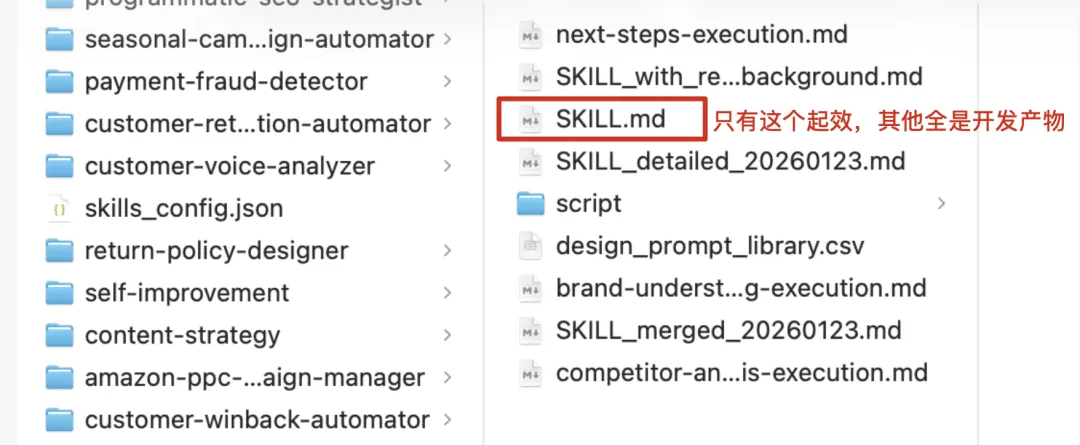1080x445 pixels.
Task: Select the customer-retention-automator folder name
Action: click(258, 124)
